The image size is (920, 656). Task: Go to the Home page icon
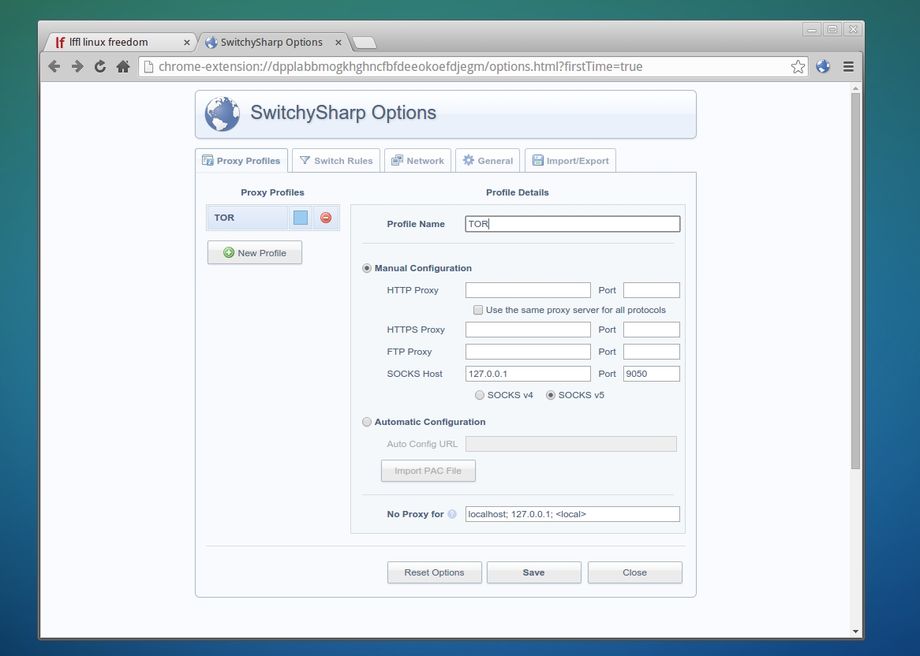click(x=123, y=66)
